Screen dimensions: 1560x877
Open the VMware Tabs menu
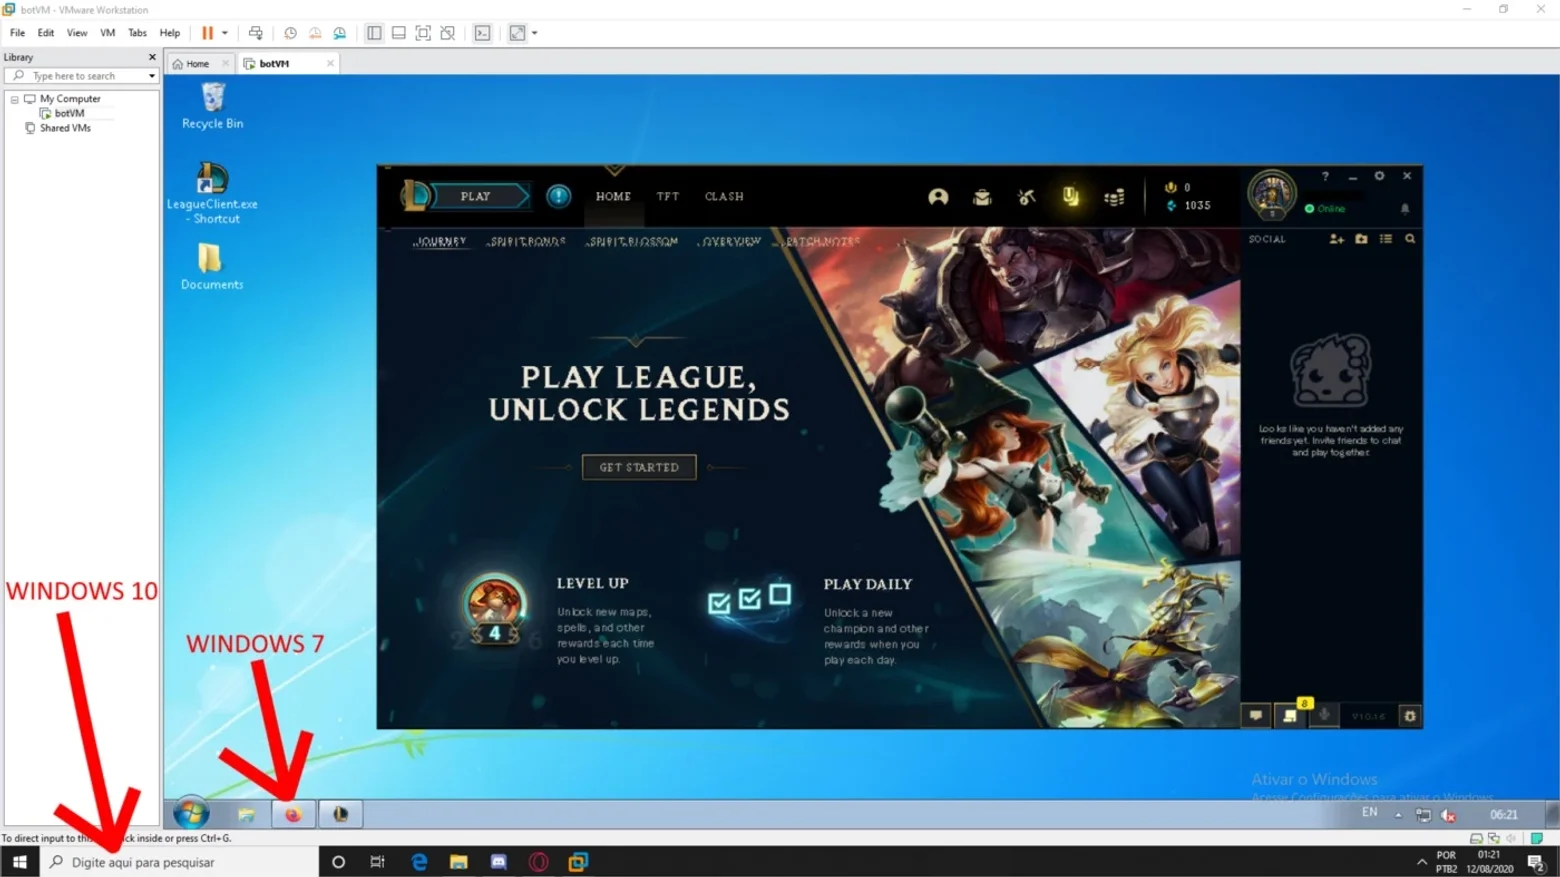pos(137,33)
